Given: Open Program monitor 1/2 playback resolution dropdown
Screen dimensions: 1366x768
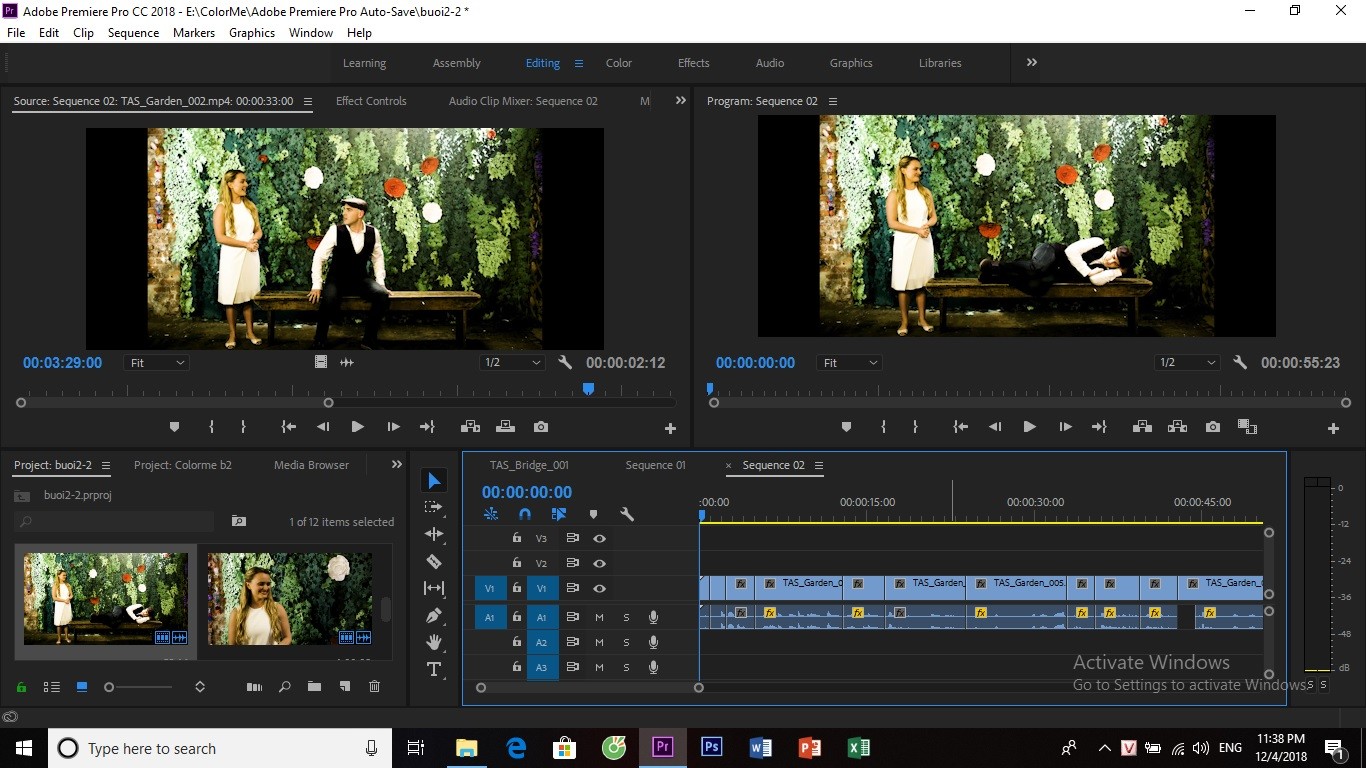Looking at the screenshot, I should (1188, 363).
